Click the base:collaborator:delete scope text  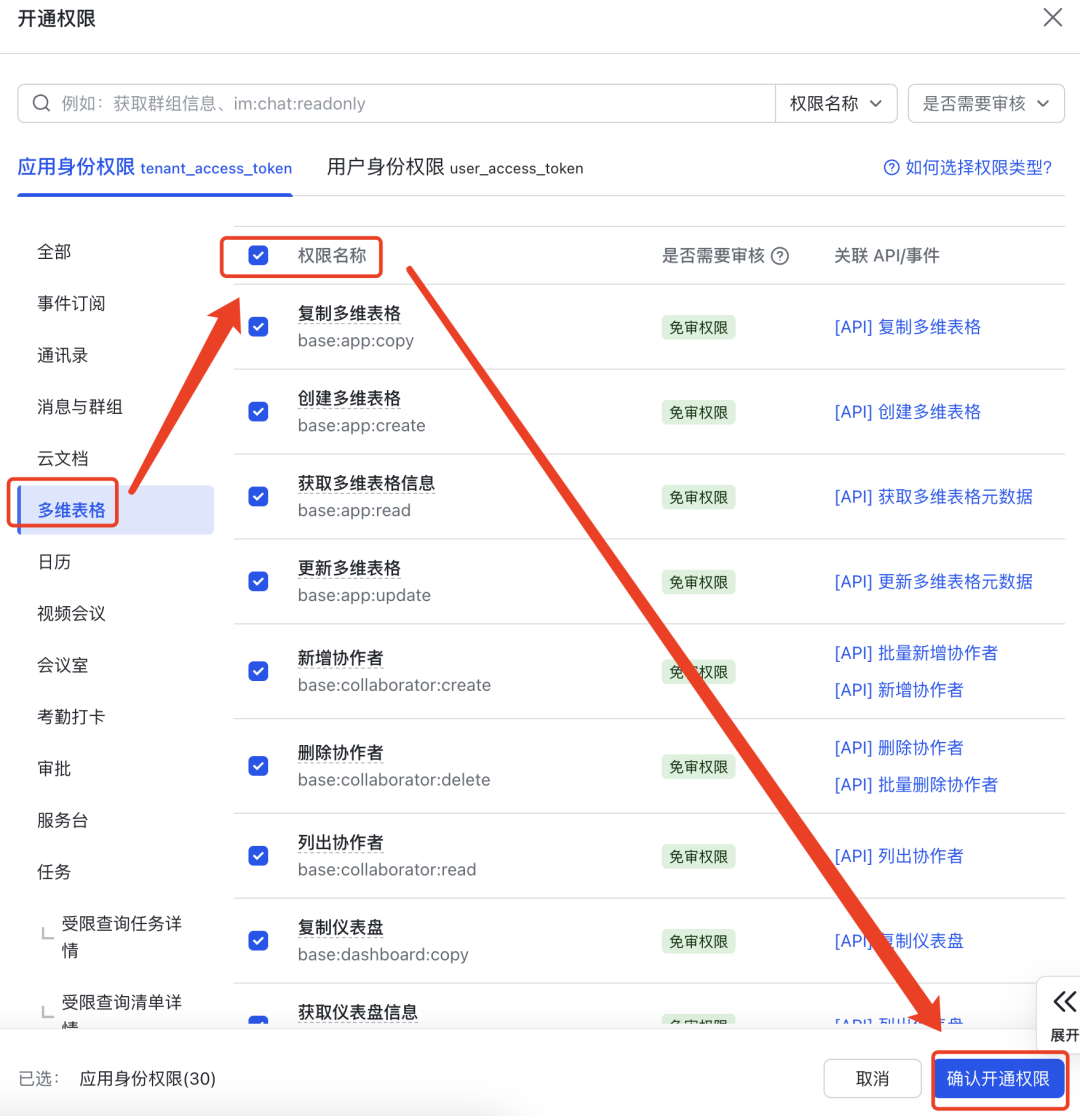click(394, 779)
